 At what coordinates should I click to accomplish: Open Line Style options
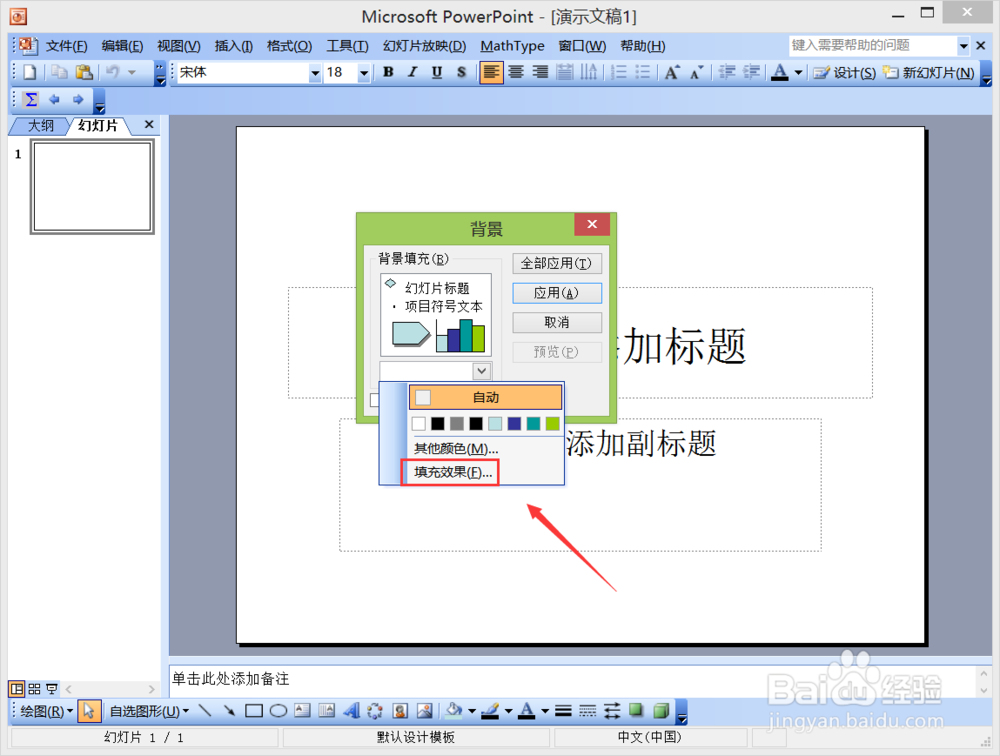click(563, 711)
